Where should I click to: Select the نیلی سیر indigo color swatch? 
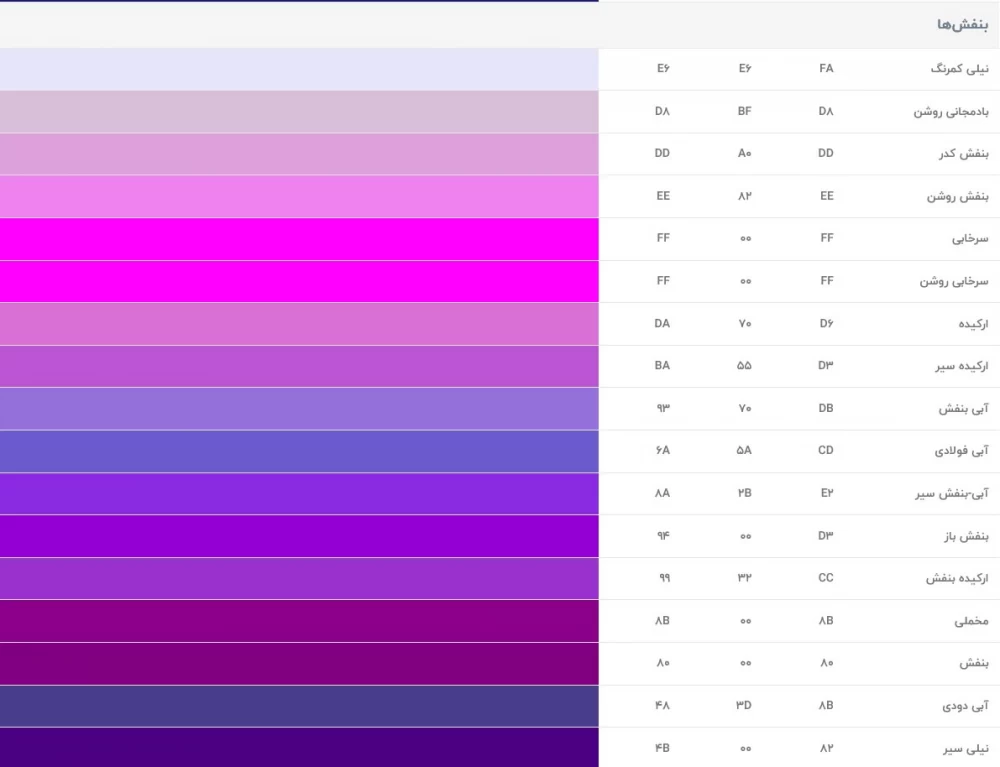pos(299,747)
